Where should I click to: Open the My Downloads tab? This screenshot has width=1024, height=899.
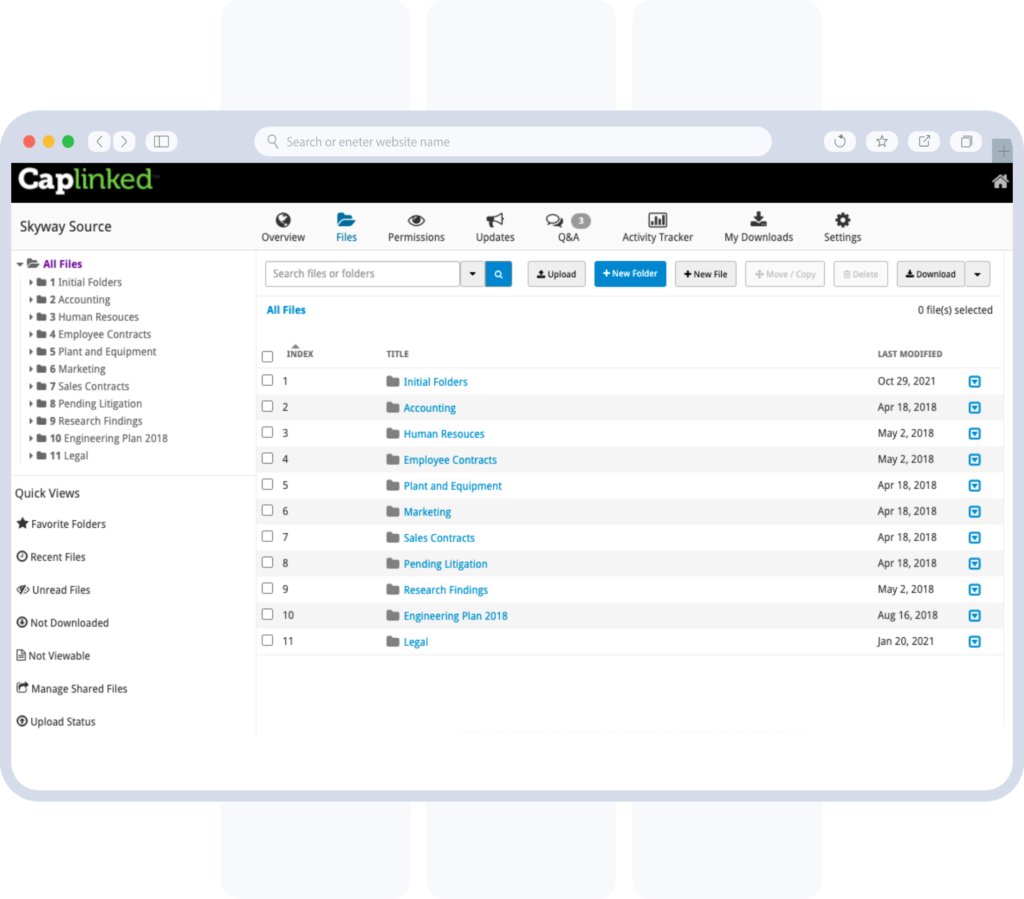point(758,228)
